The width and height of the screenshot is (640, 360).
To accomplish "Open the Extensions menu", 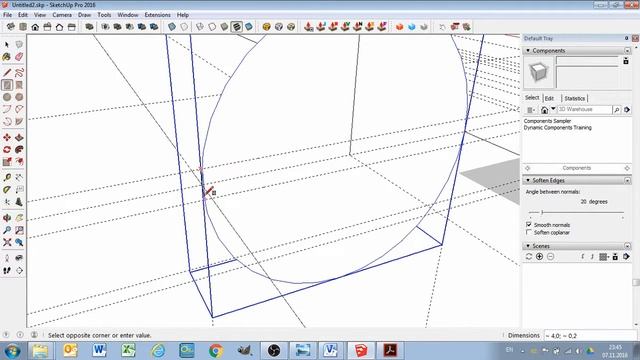I will [x=158, y=15].
